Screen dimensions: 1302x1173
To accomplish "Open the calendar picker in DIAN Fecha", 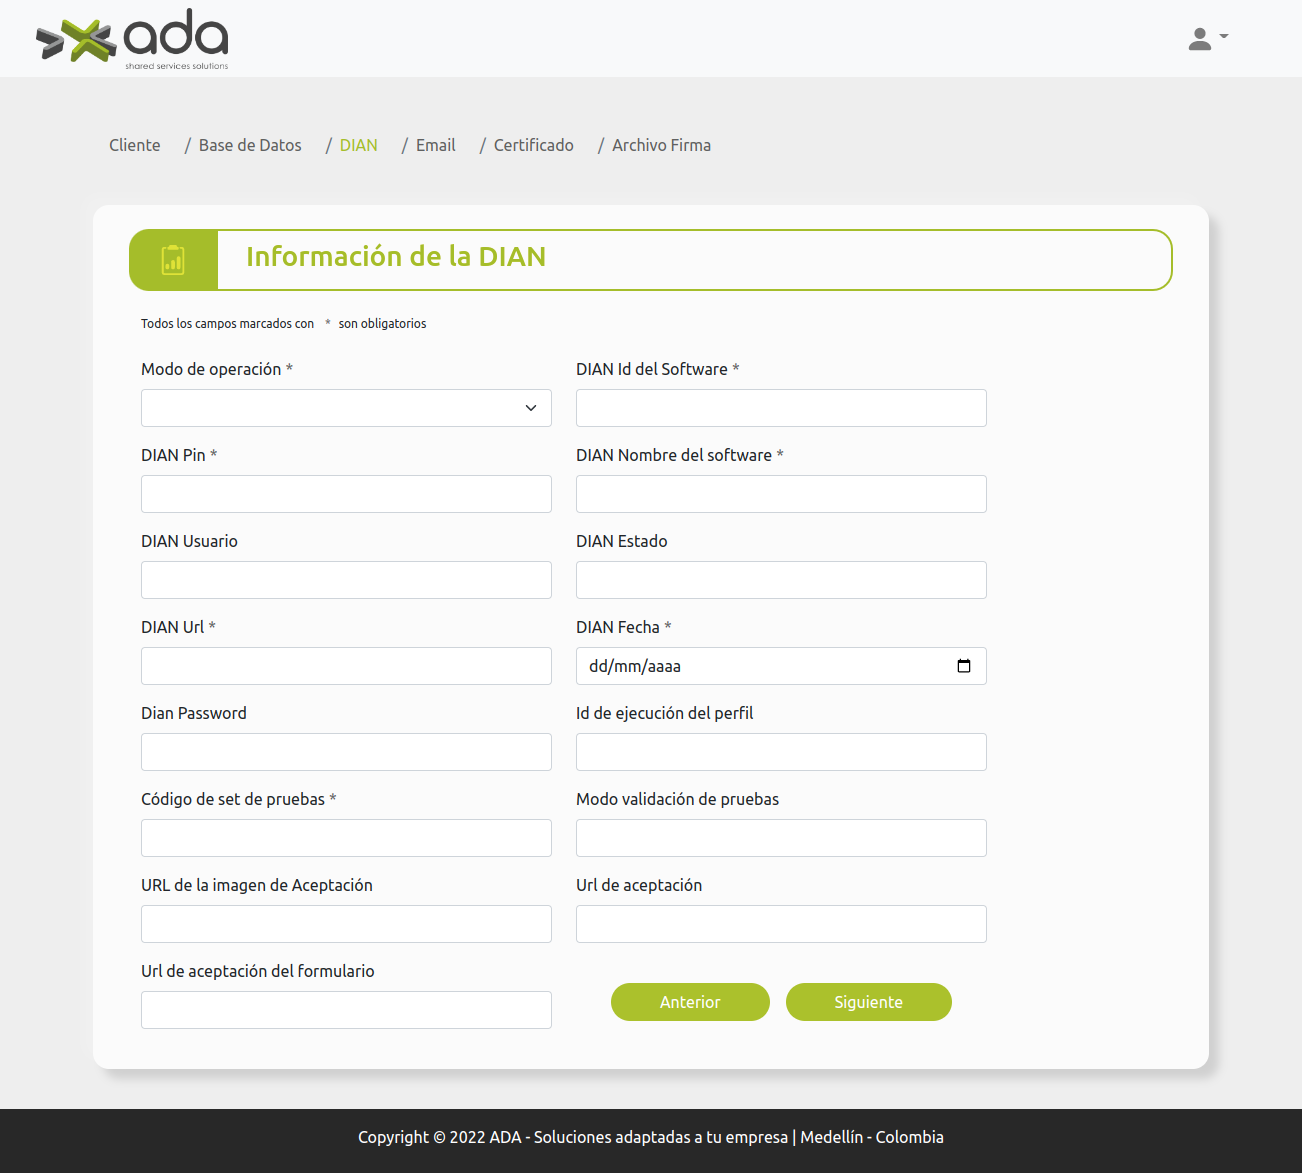I will point(963,666).
